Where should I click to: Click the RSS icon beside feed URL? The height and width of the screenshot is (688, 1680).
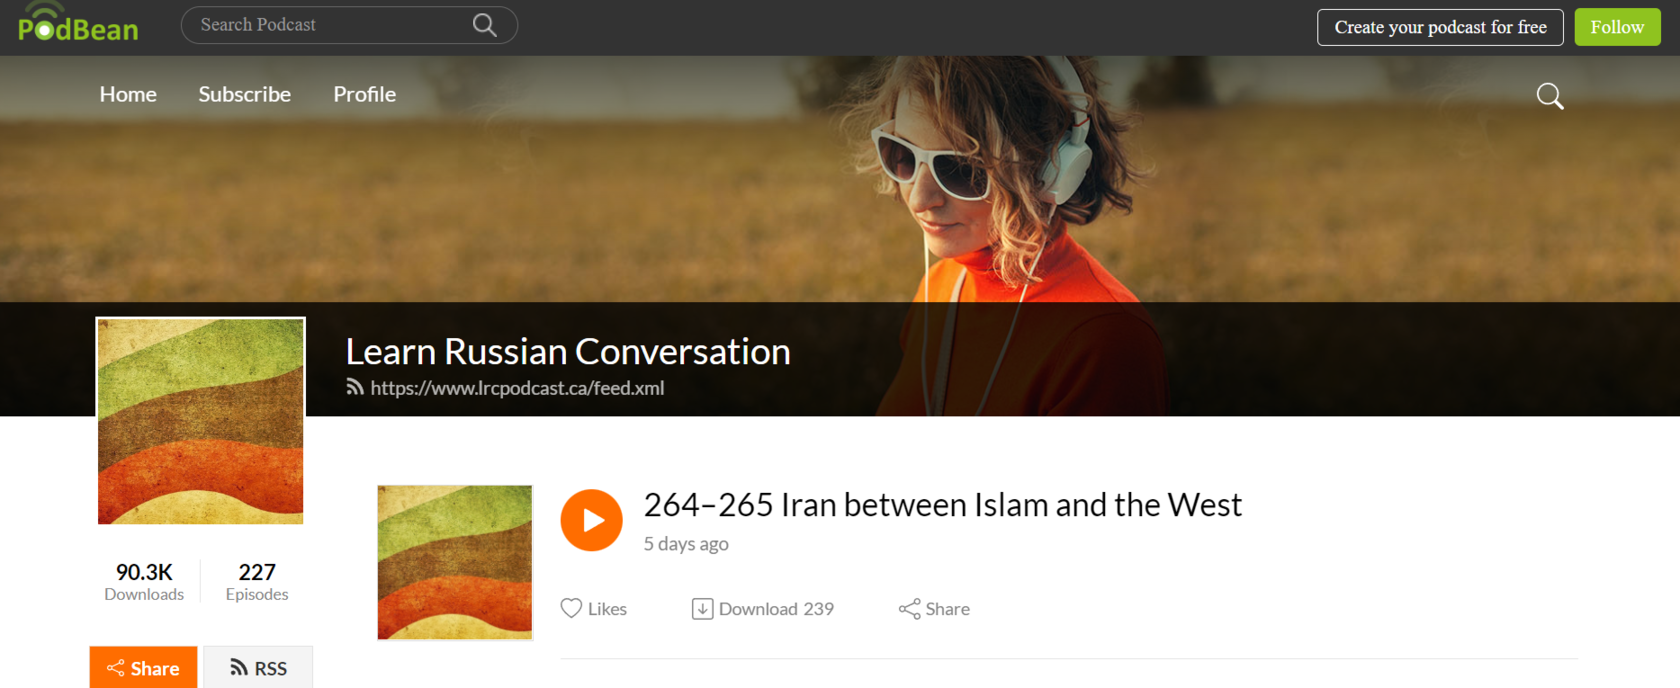pyautogui.click(x=355, y=387)
